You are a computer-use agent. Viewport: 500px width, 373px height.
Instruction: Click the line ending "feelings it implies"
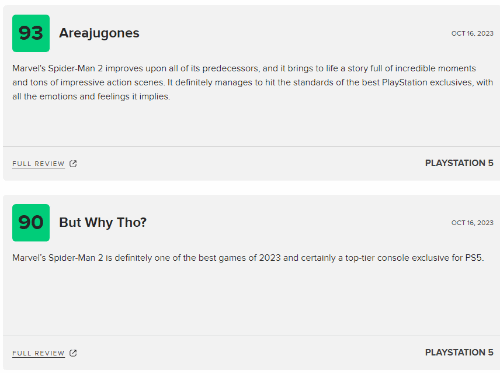point(91,97)
